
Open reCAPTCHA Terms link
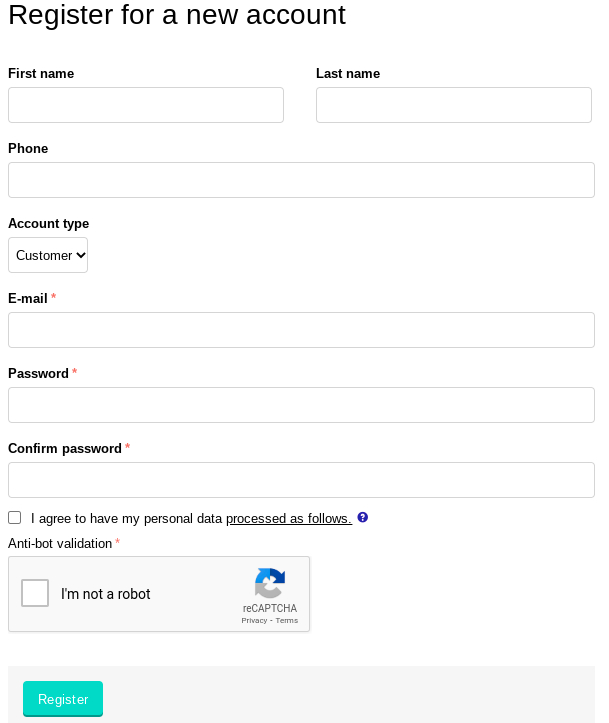(x=287, y=621)
